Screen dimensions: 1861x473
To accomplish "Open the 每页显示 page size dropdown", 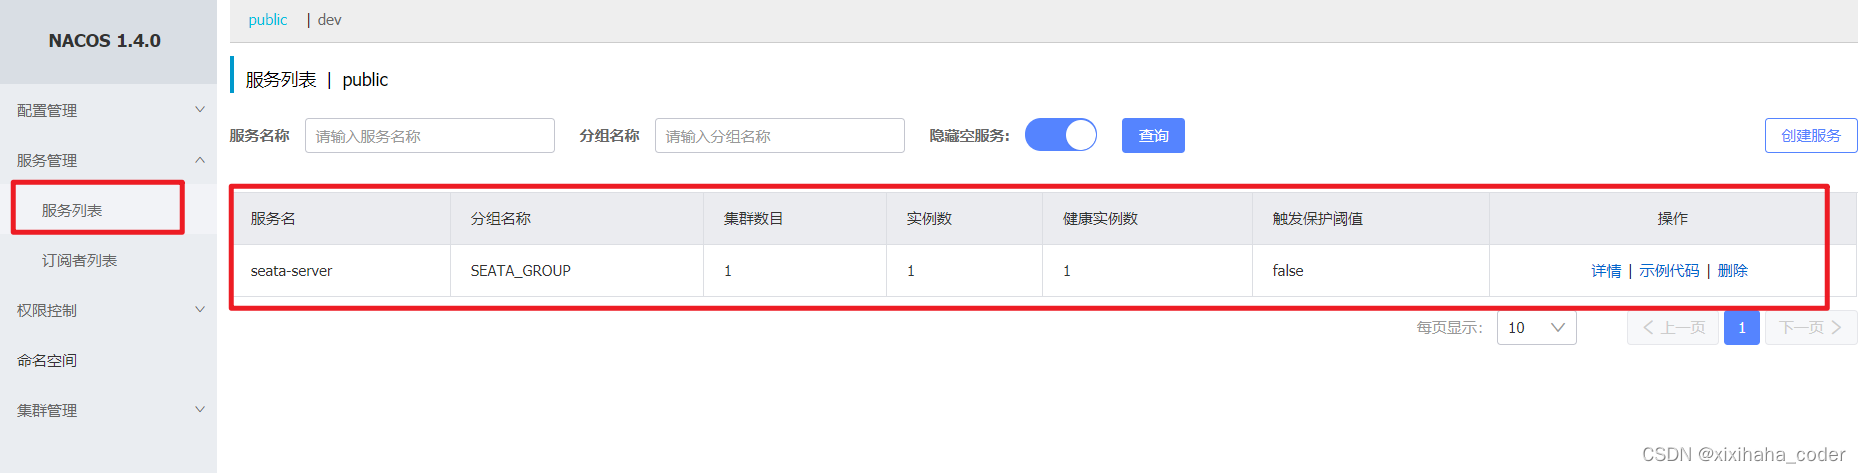I will 1536,328.
